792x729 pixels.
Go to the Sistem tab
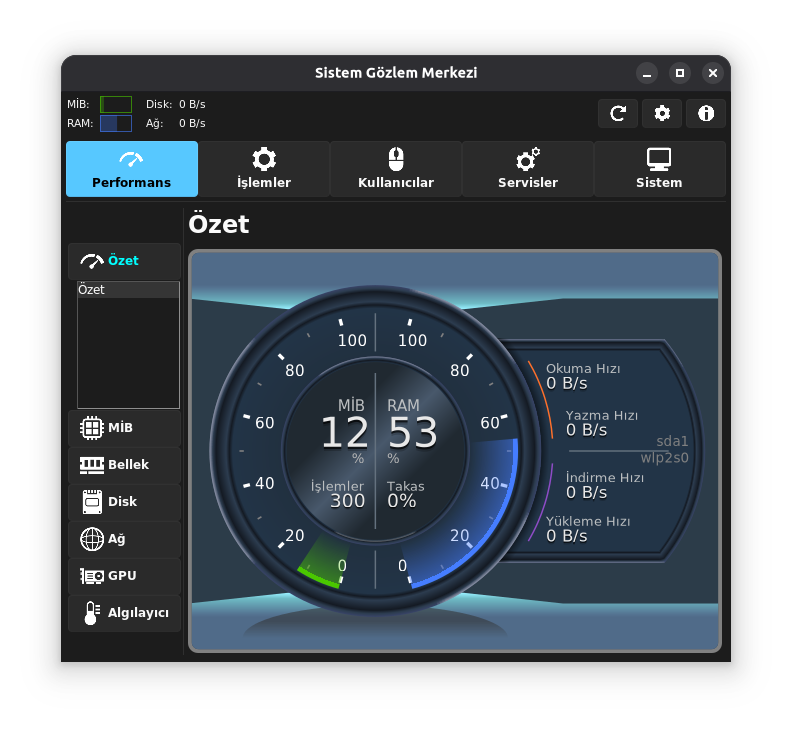[x=659, y=169]
